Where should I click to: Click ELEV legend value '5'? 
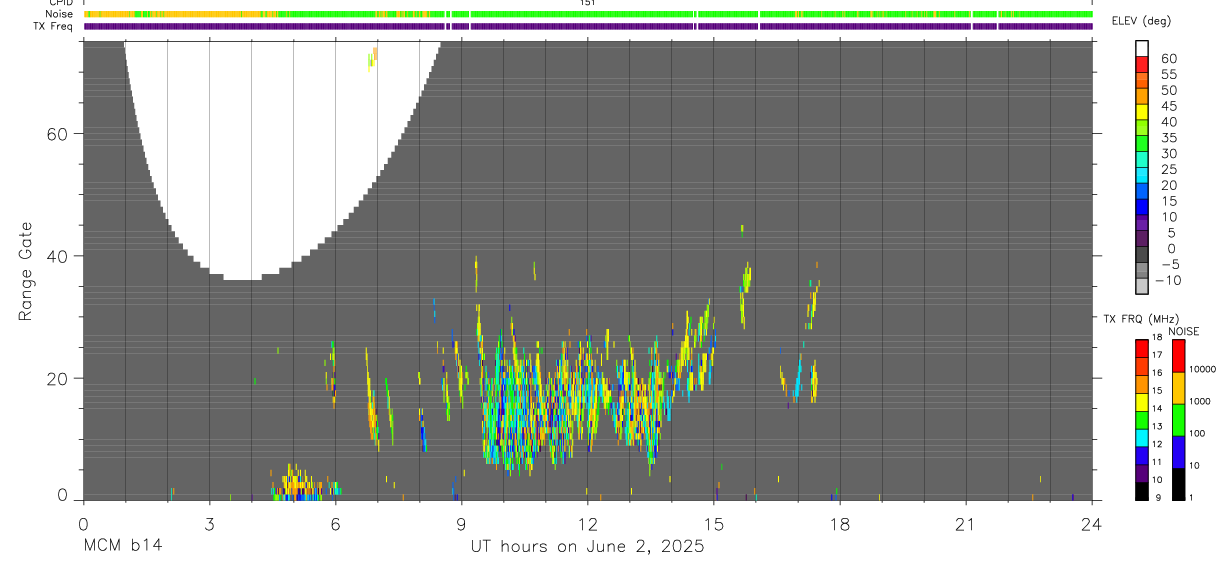point(1171,233)
